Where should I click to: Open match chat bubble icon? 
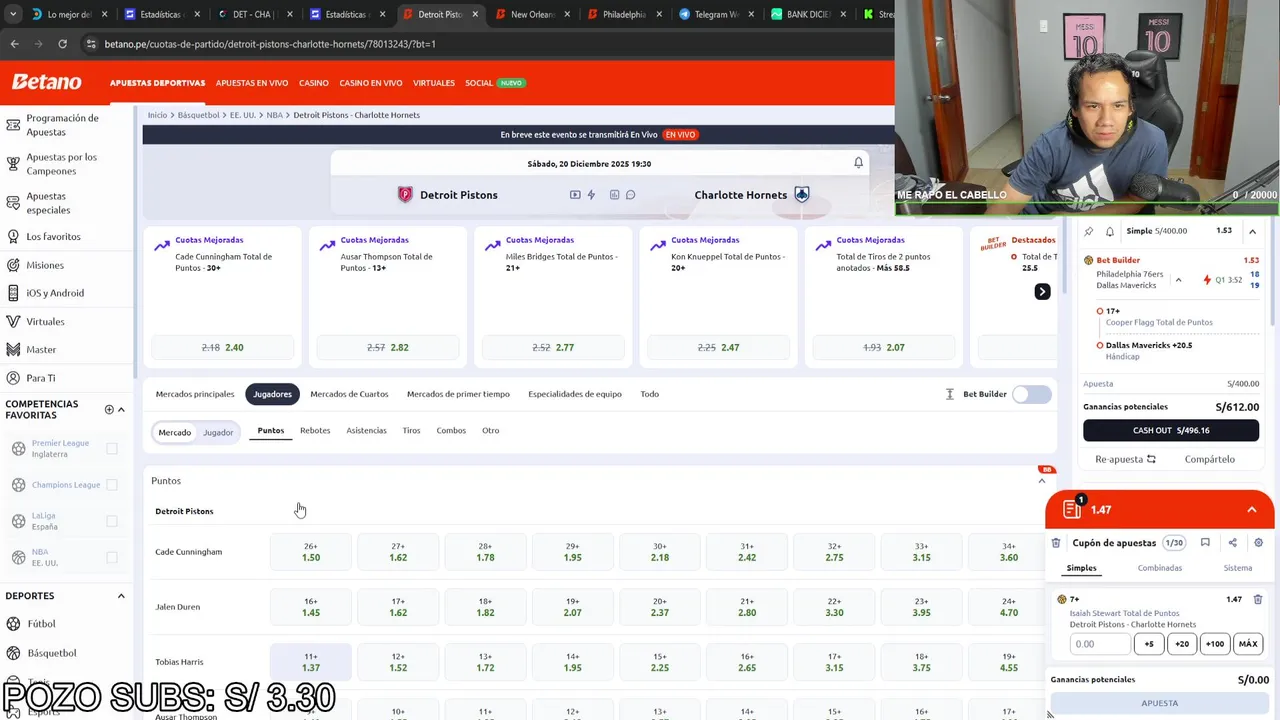(630, 195)
